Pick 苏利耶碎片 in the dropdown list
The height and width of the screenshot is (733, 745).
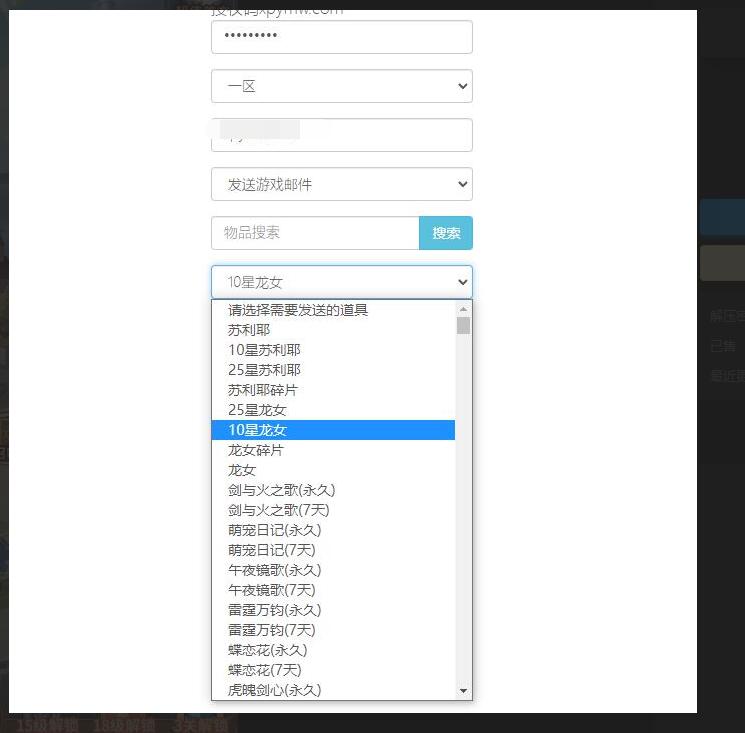(262, 390)
